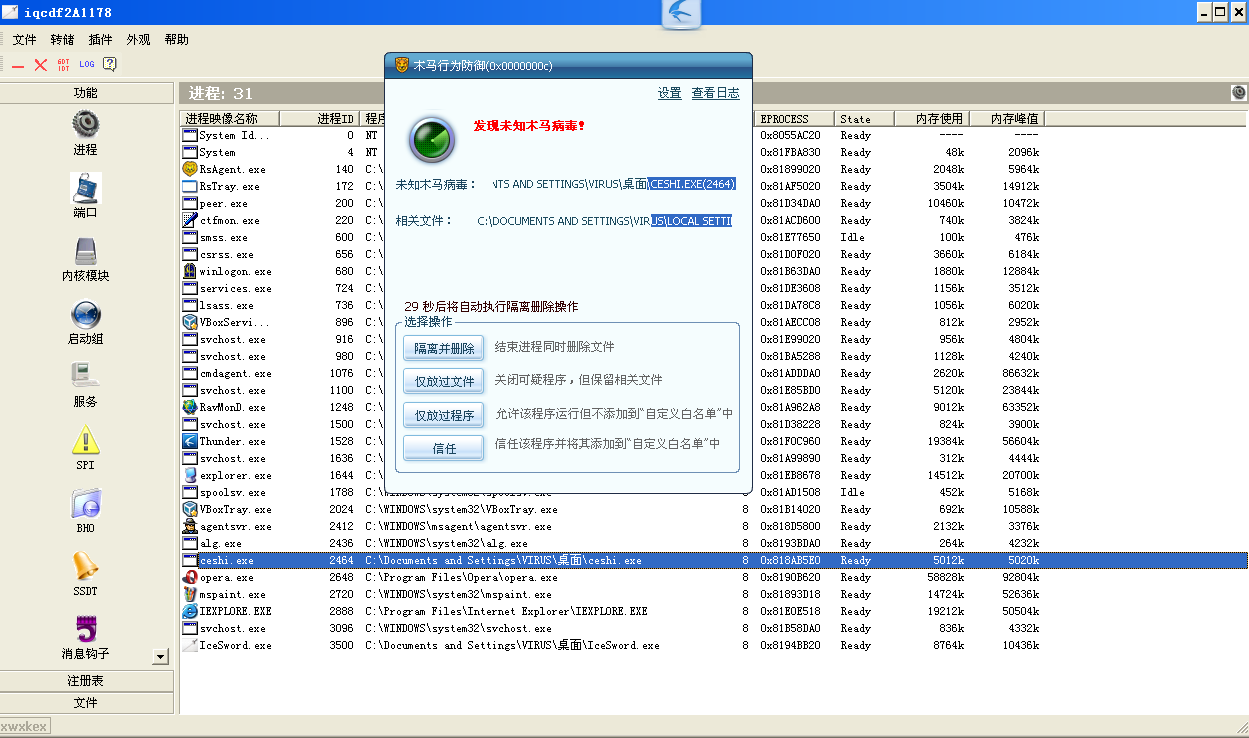Click the winlogon.exe process icon
The width and height of the screenshot is (1249, 738).
pyautogui.click(x=190, y=271)
